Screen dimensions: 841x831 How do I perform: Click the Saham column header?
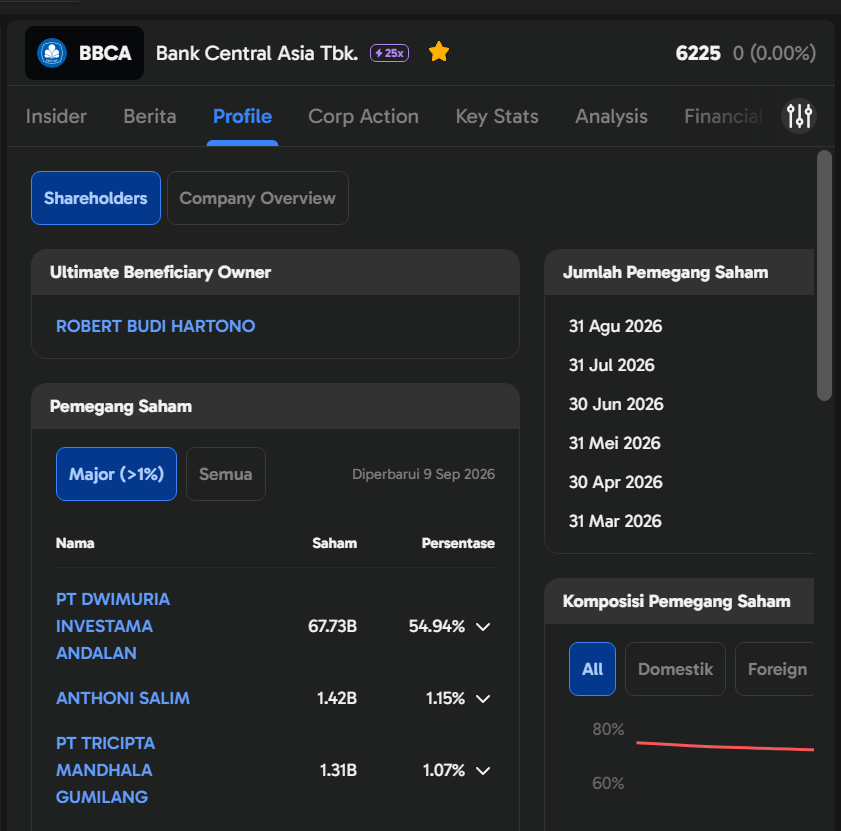click(335, 543)
